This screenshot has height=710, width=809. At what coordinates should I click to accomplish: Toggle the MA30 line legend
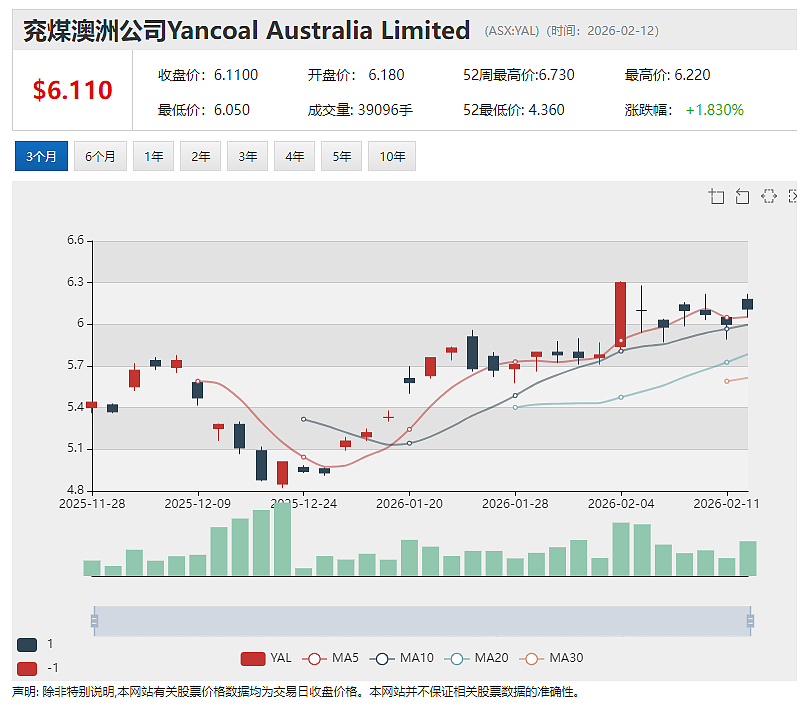[x=551, y=658]
